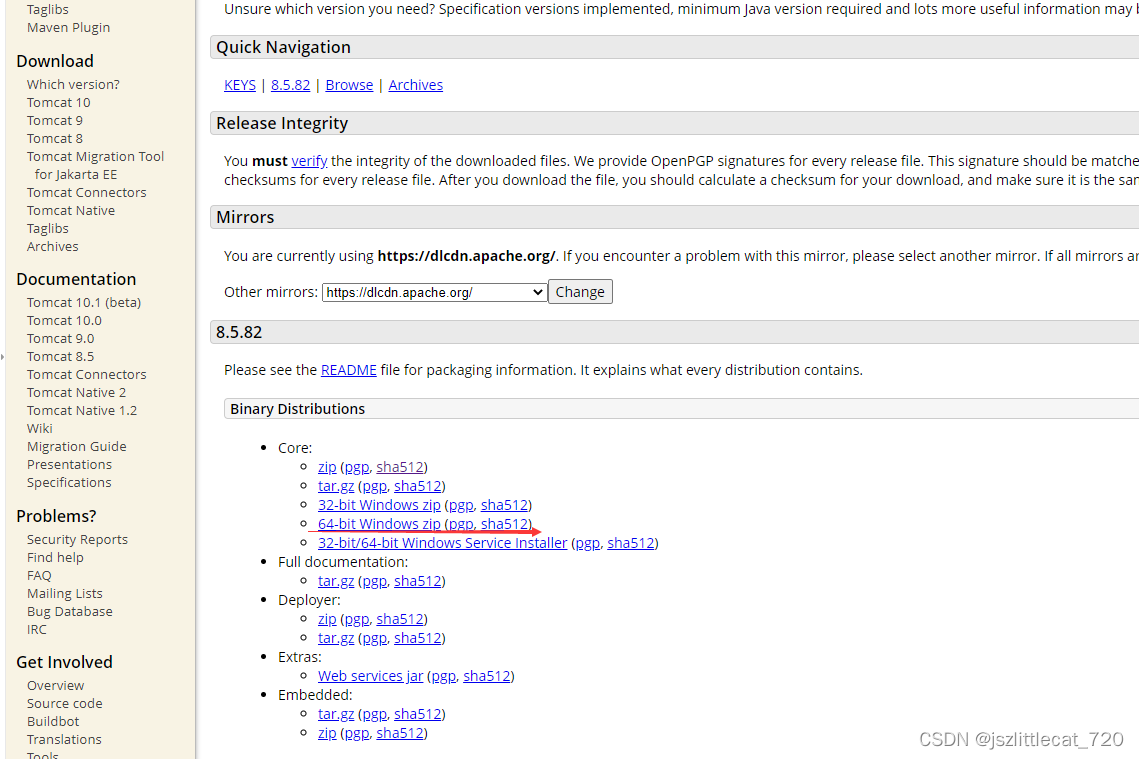
Task: Open Tomcat 10.1 (beta) documentation
Action: (x=84, y=302)
